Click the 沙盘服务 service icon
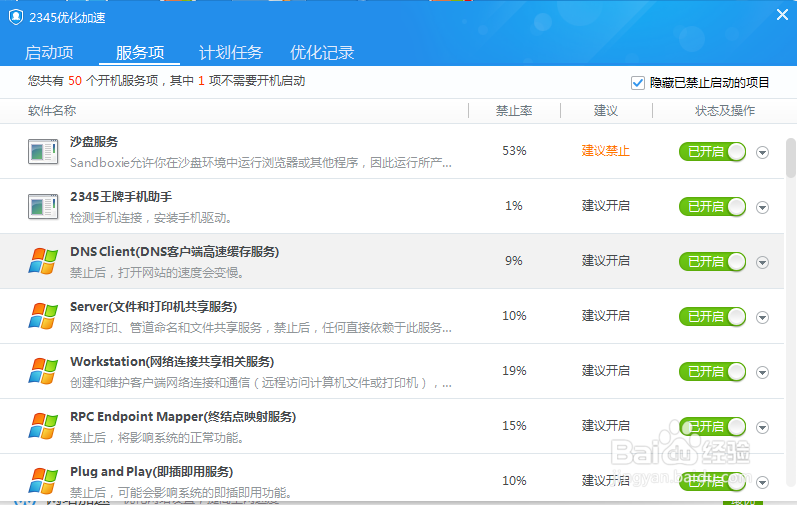The height and width of the screenshot is (505, 797). [x=43, y=151]
